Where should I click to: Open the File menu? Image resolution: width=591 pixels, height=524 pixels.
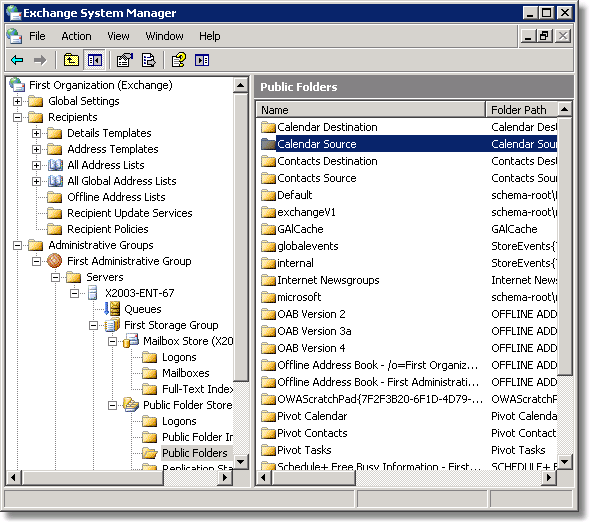[37, 36]
